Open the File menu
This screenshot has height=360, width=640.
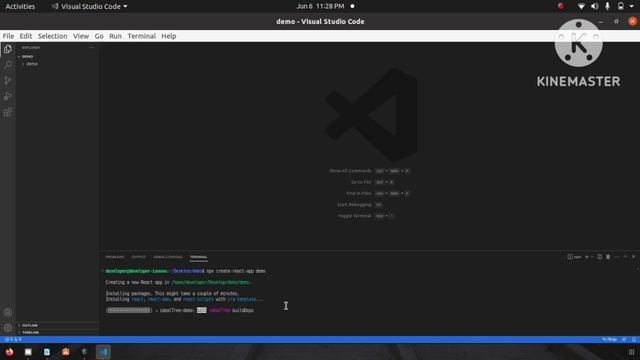(8, 36)
